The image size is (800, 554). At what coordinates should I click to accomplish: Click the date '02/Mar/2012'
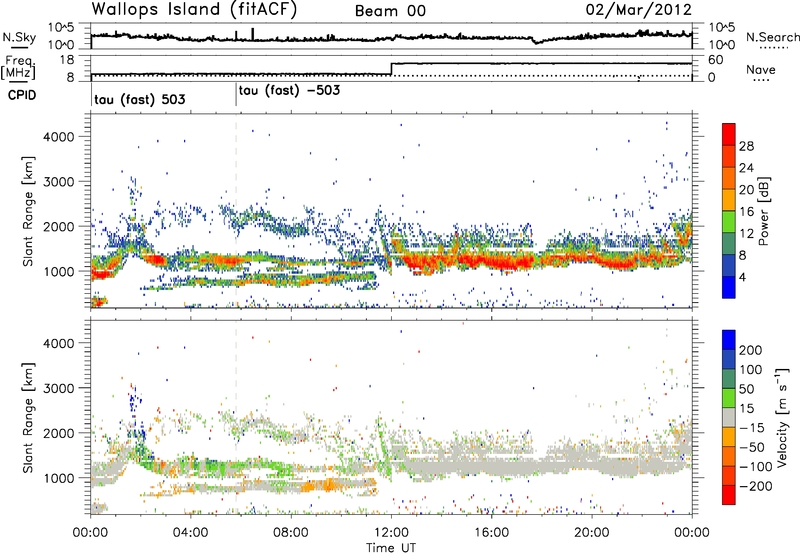(638, 9)
